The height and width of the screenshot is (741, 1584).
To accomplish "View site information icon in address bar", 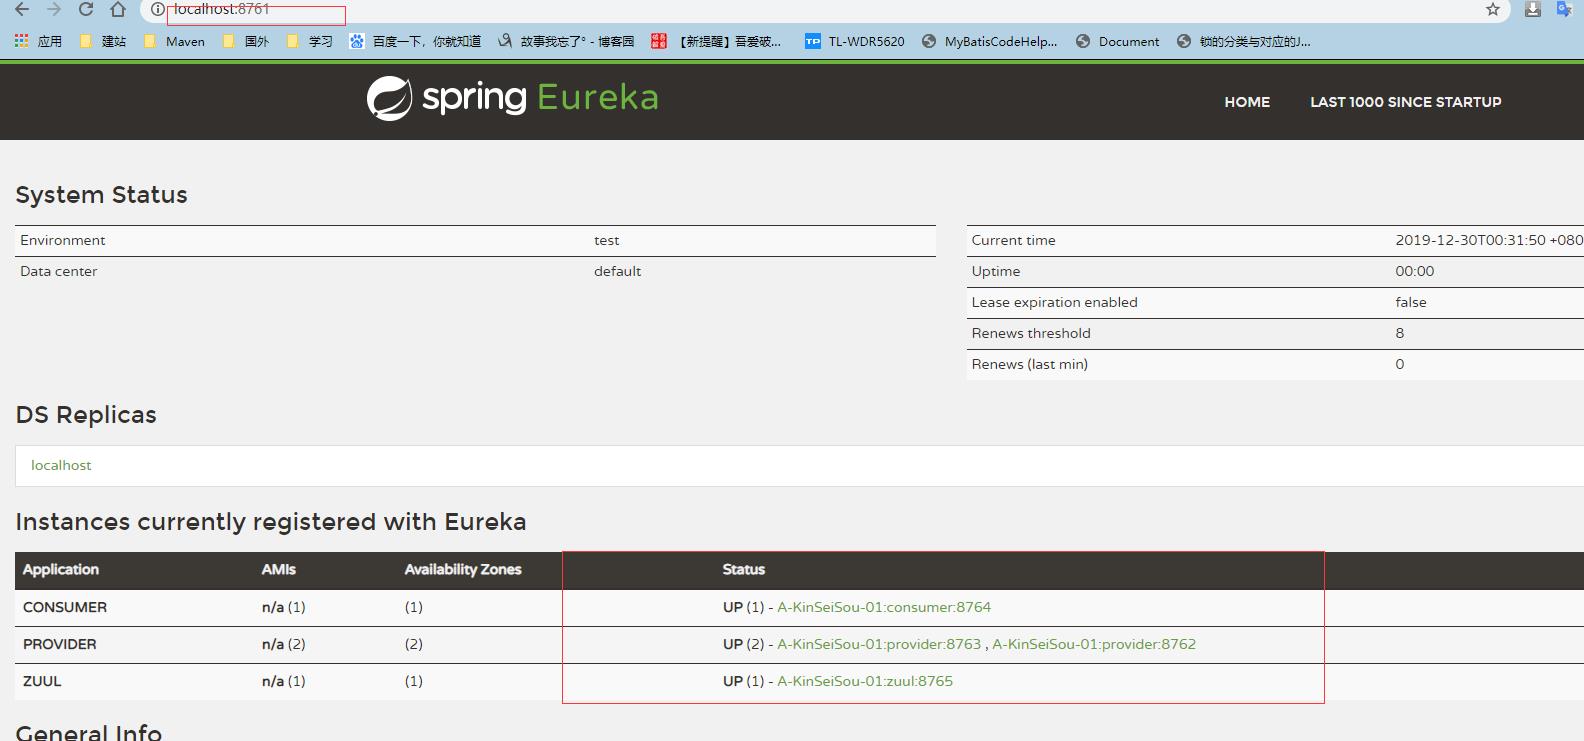I will pos(157,9).
